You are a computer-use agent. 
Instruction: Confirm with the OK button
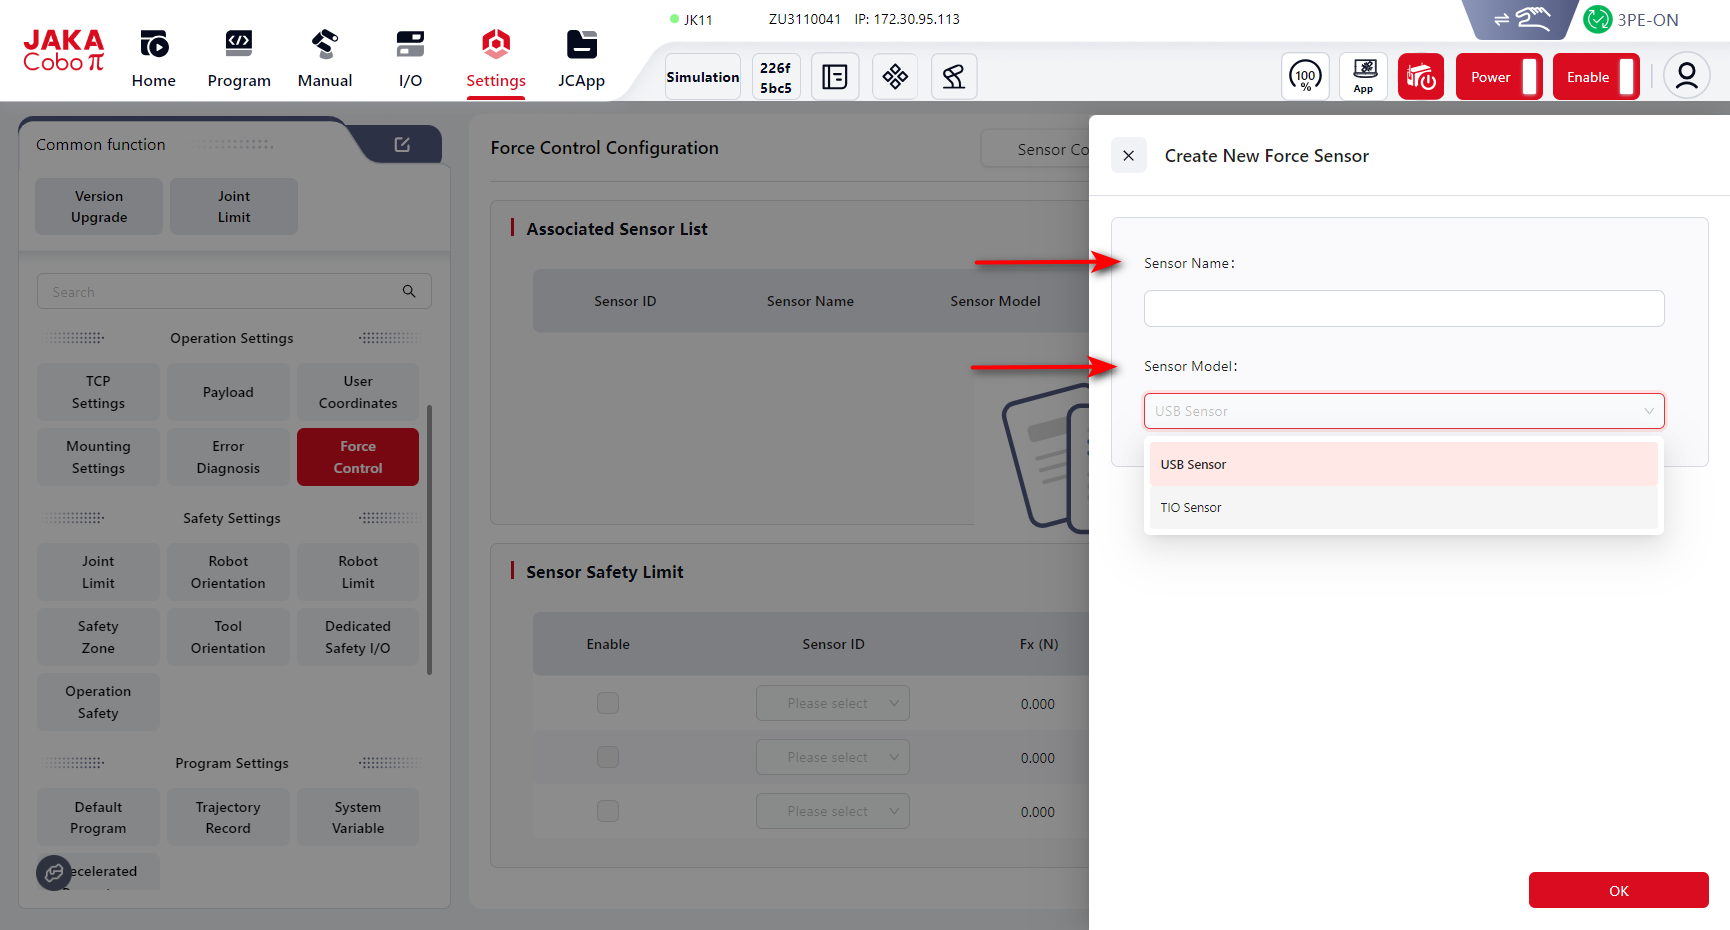pos(1618,890)
